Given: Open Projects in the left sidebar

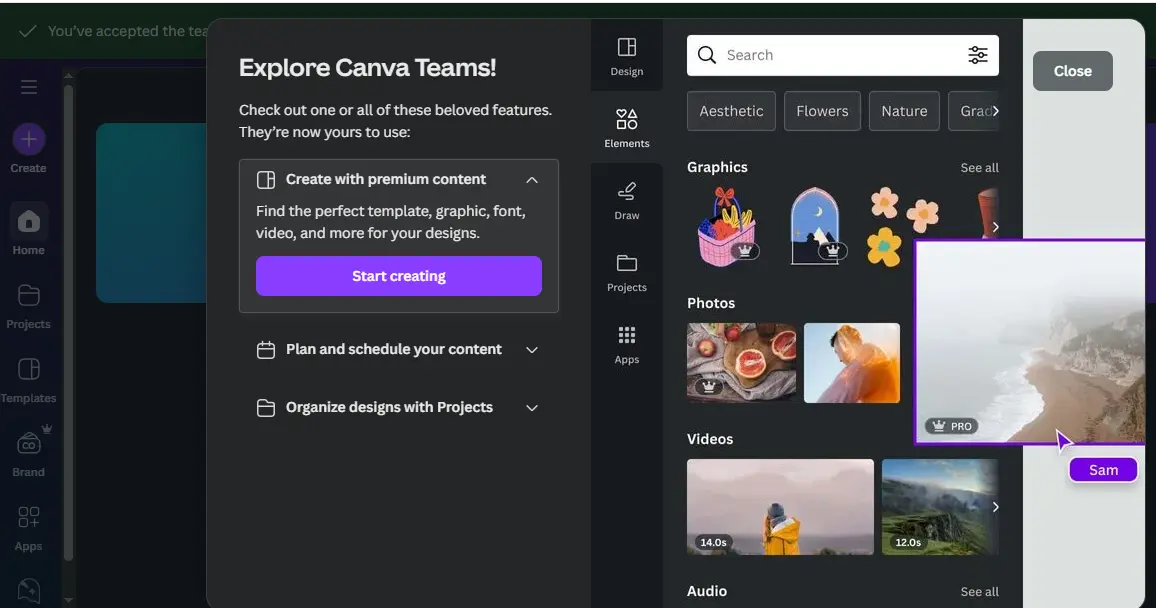Looking at the screenshot, I should (29, 307).
